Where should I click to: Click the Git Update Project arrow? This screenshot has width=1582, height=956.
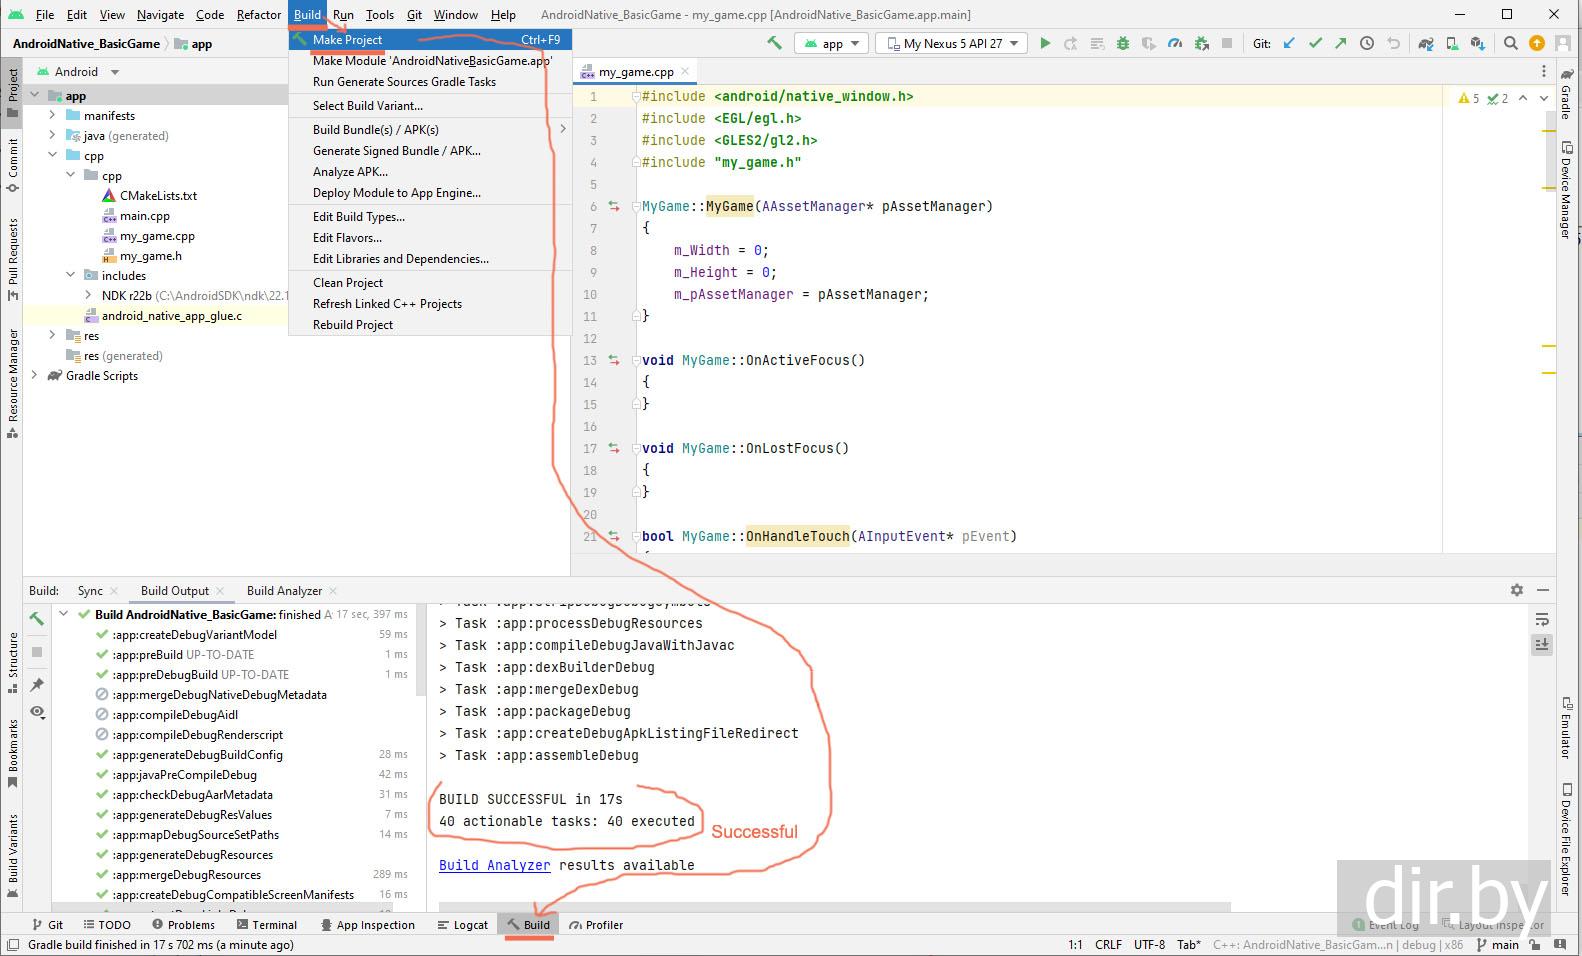1289,43
